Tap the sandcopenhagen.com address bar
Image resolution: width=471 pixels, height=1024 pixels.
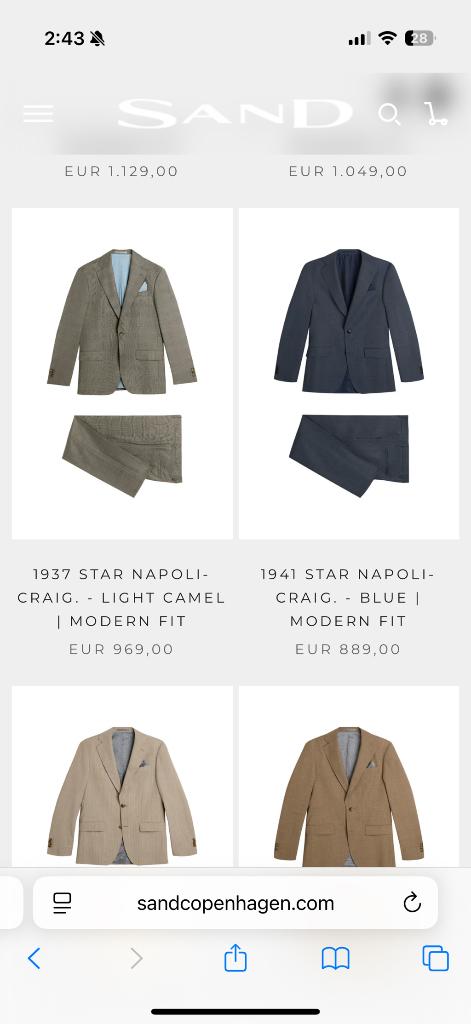tap(235, 903)
